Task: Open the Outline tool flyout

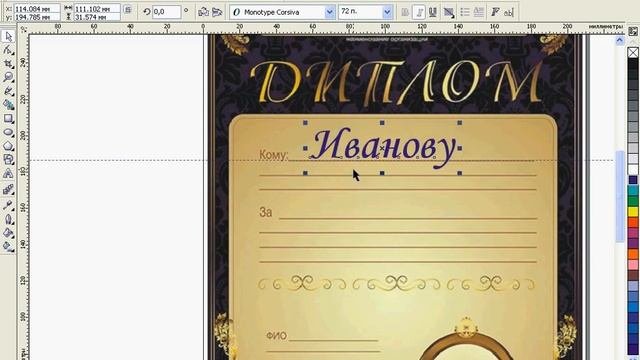Action: [x=8, y=220]
